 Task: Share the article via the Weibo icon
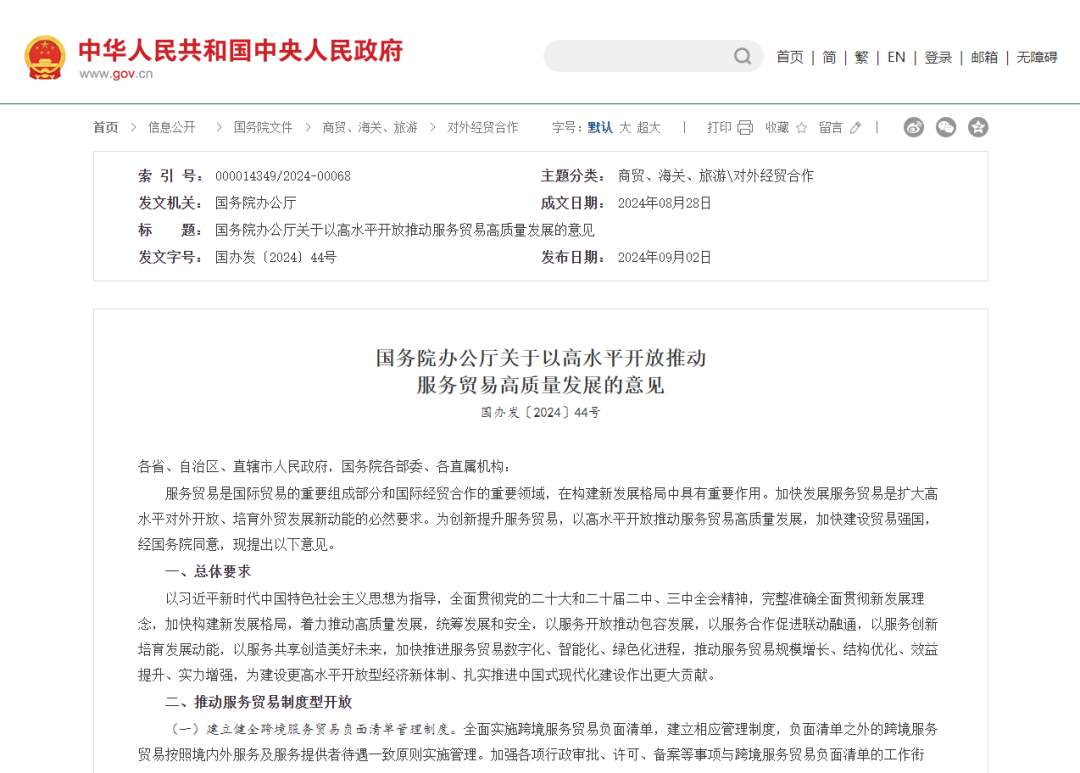913,127
